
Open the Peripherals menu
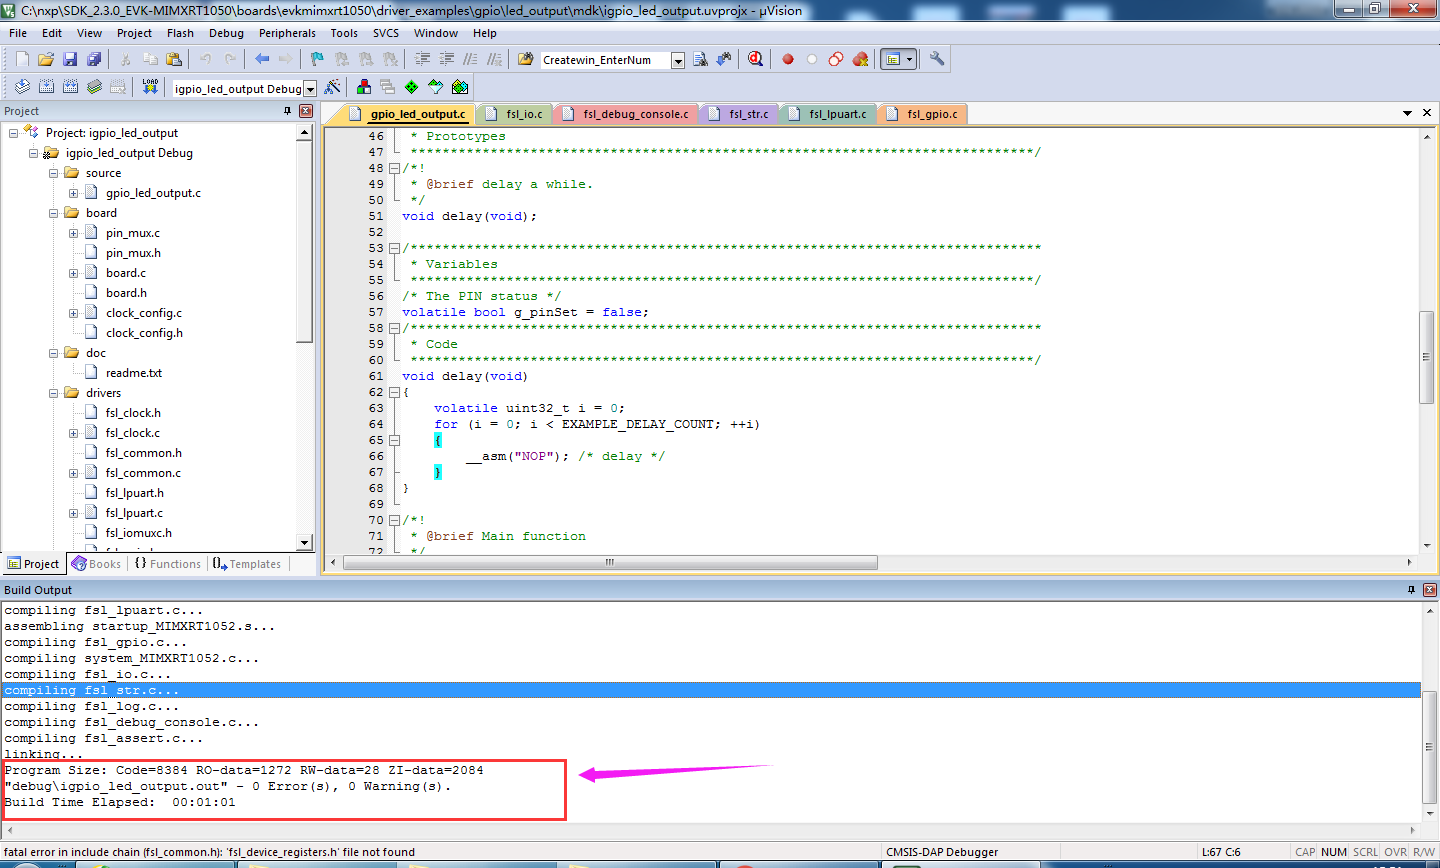(287, 33)
